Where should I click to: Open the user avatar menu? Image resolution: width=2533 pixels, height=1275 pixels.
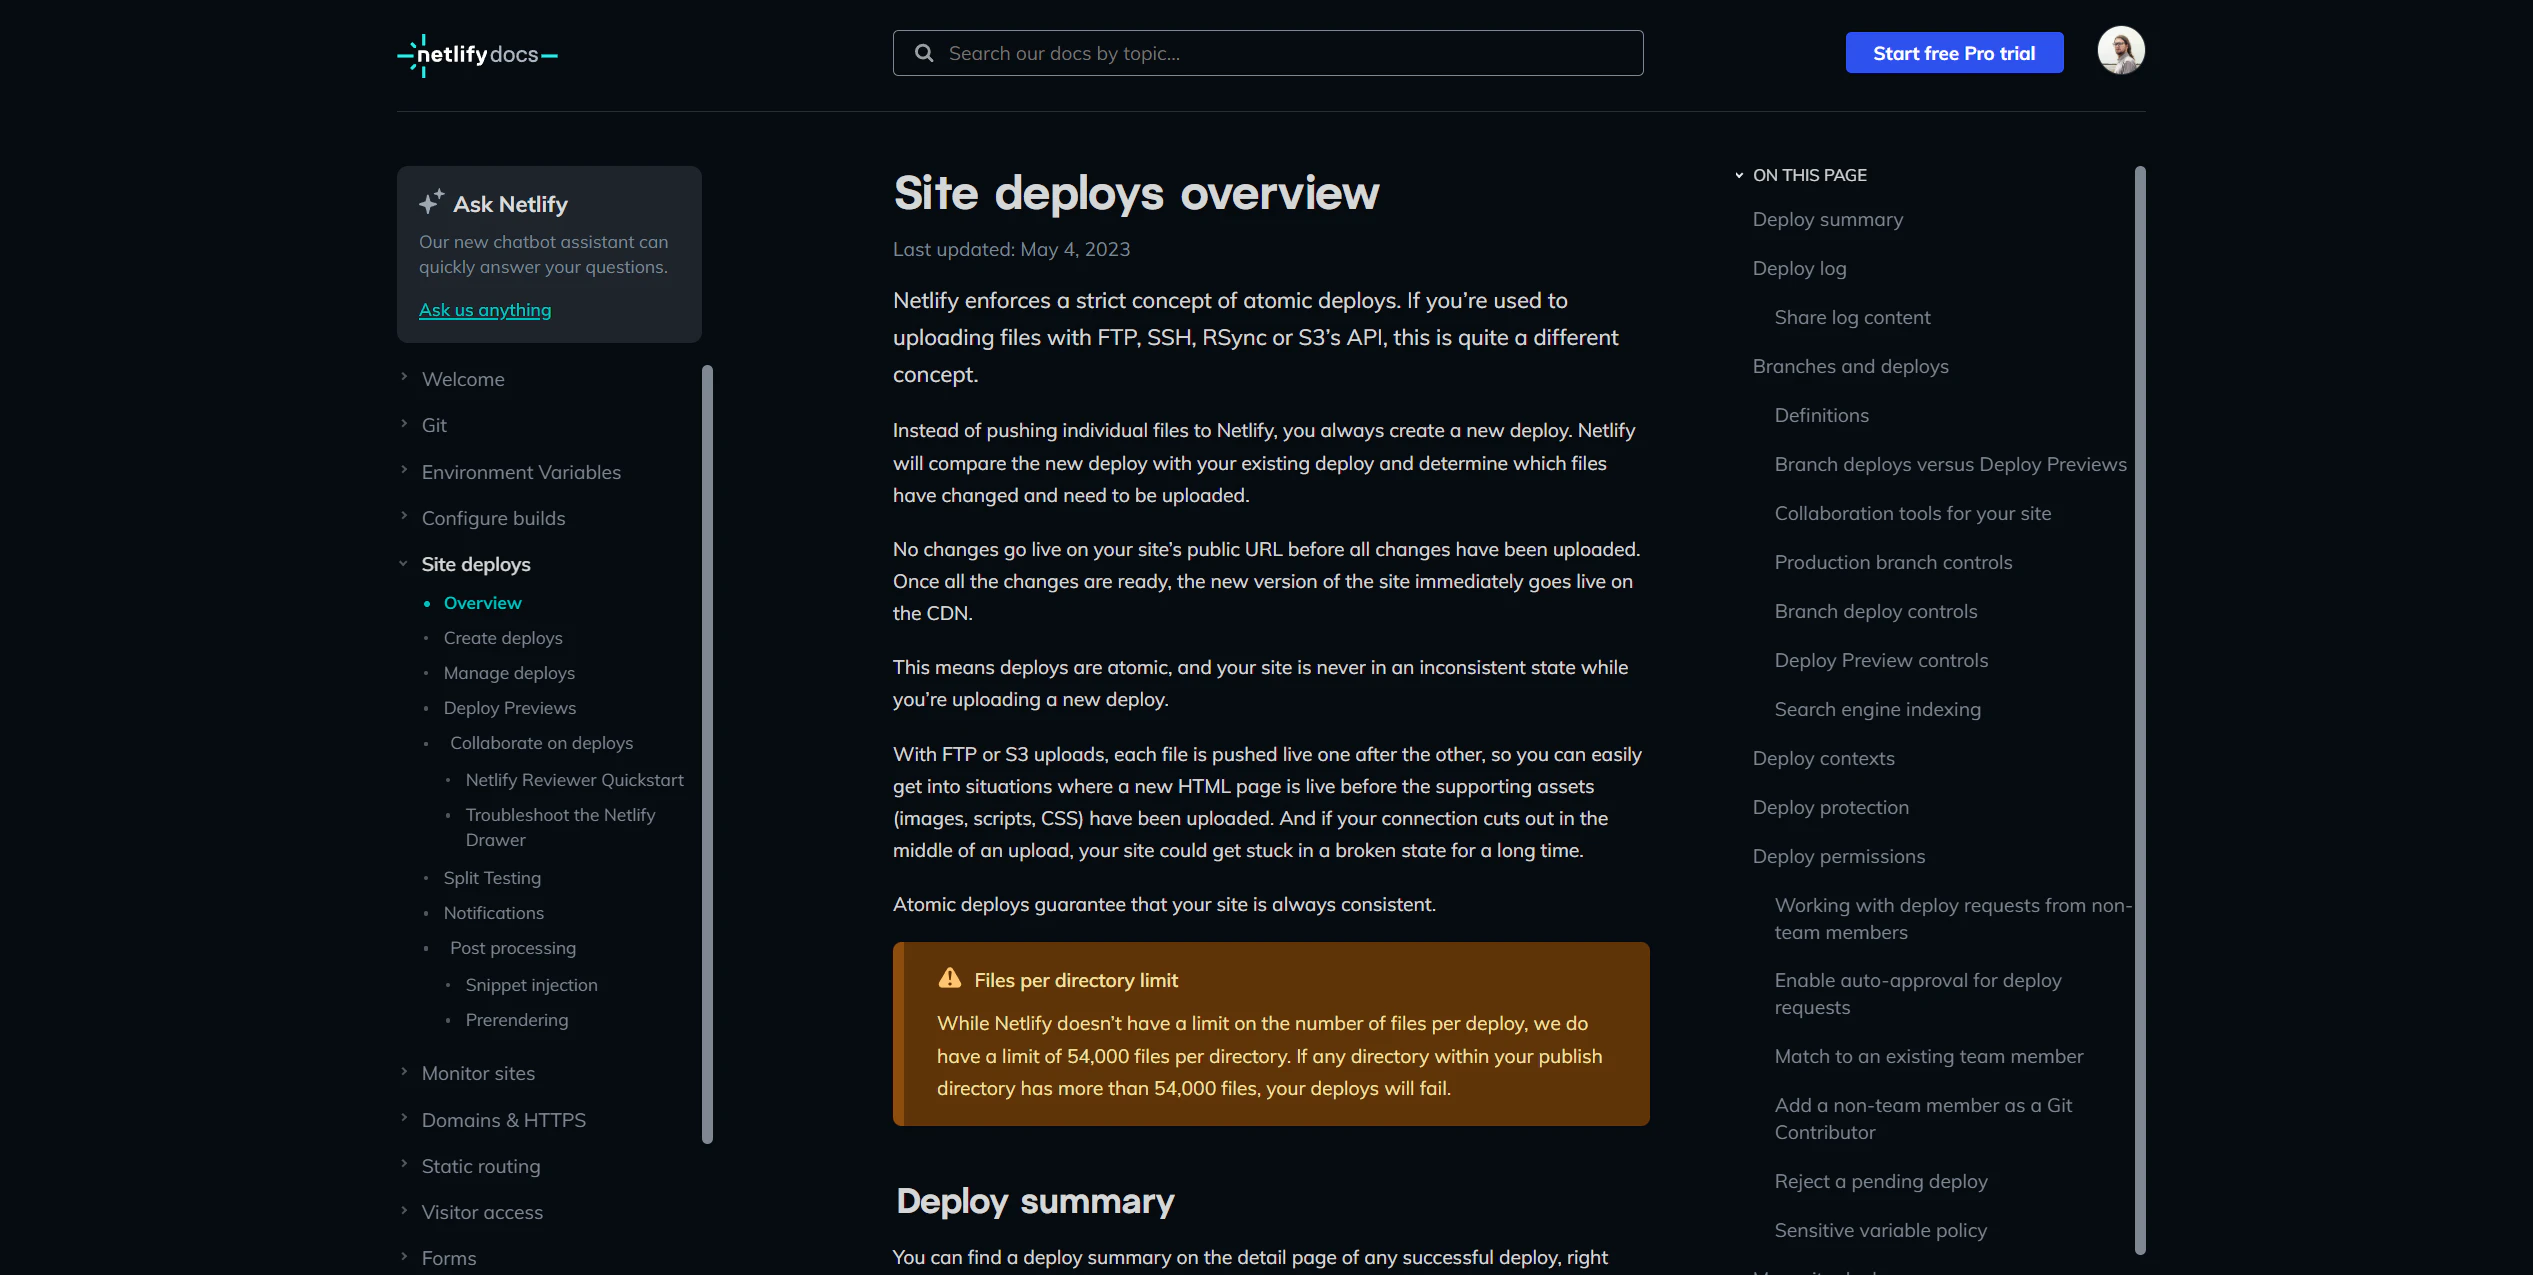pyautogui.click(x=2120, y=51)
